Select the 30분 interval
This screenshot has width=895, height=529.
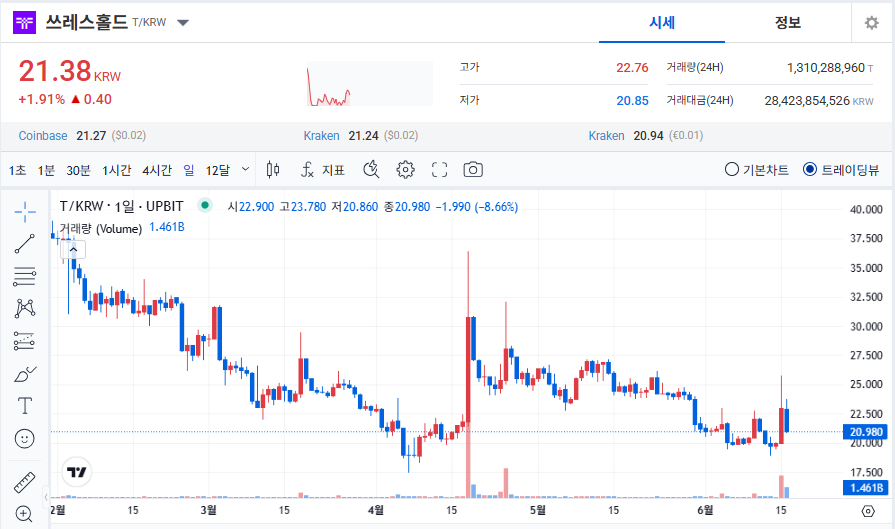pyautogui.click(x=78, y=170)
